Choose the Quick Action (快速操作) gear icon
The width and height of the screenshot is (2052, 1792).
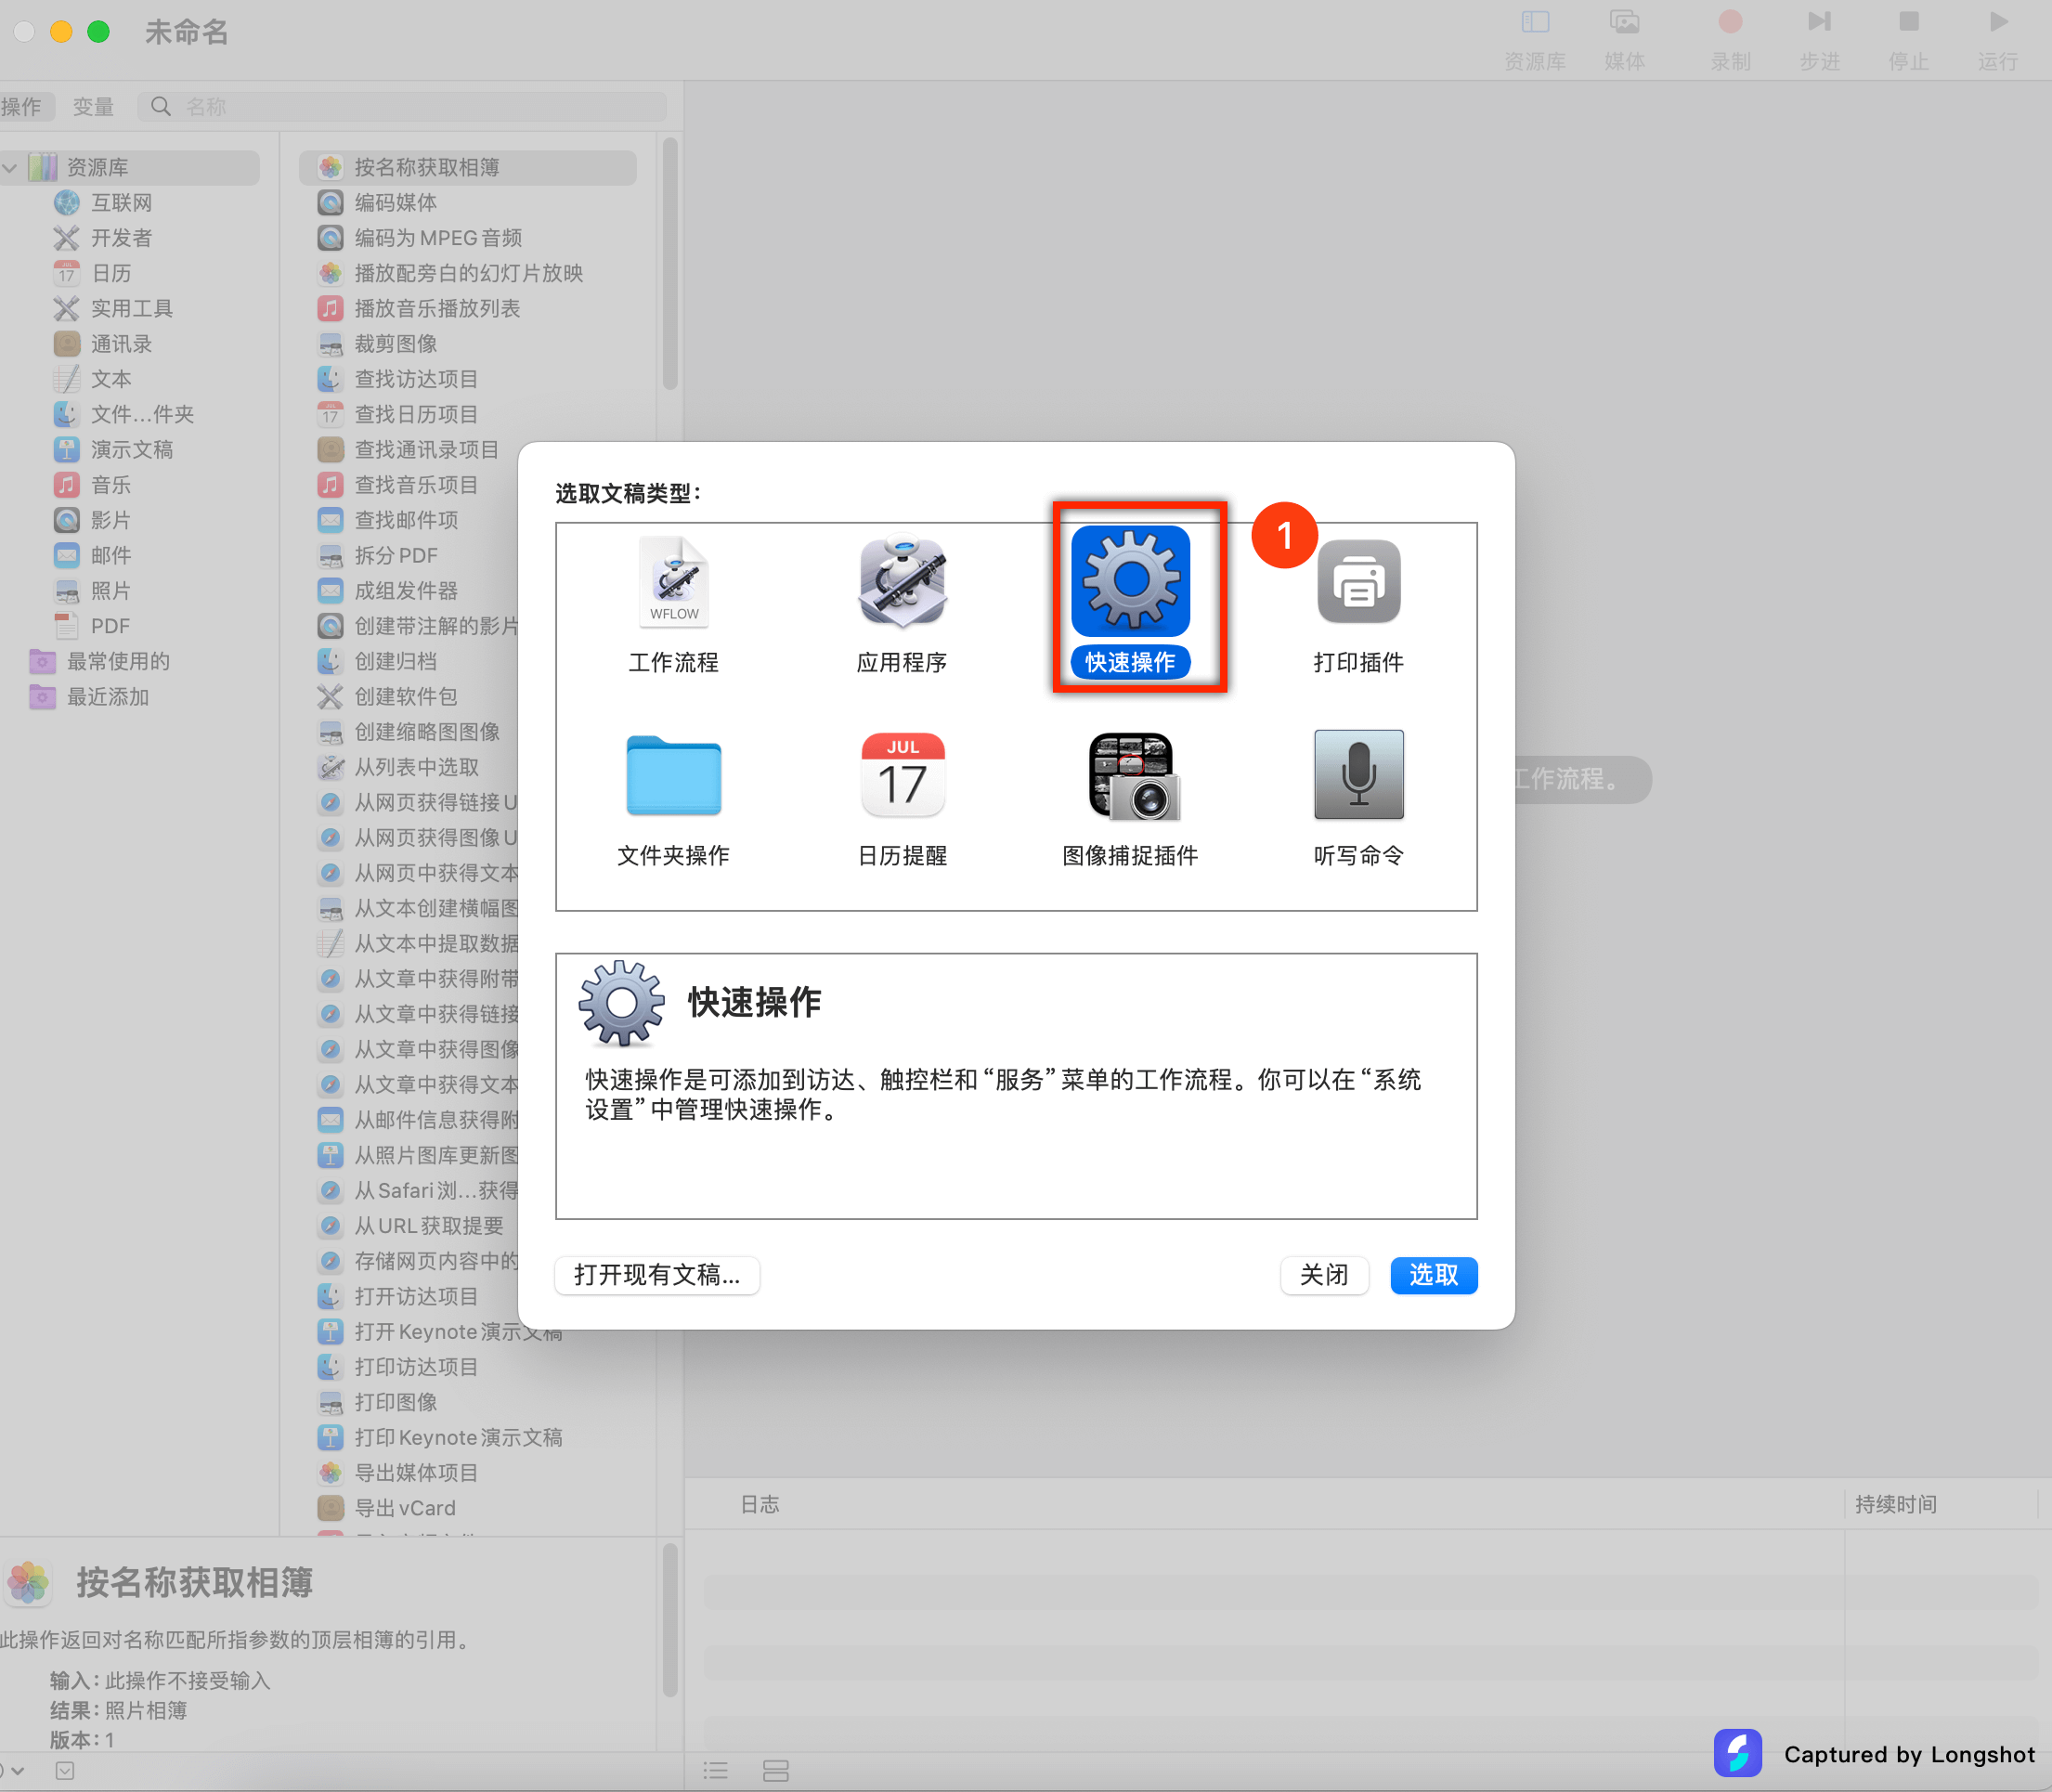1130,583
